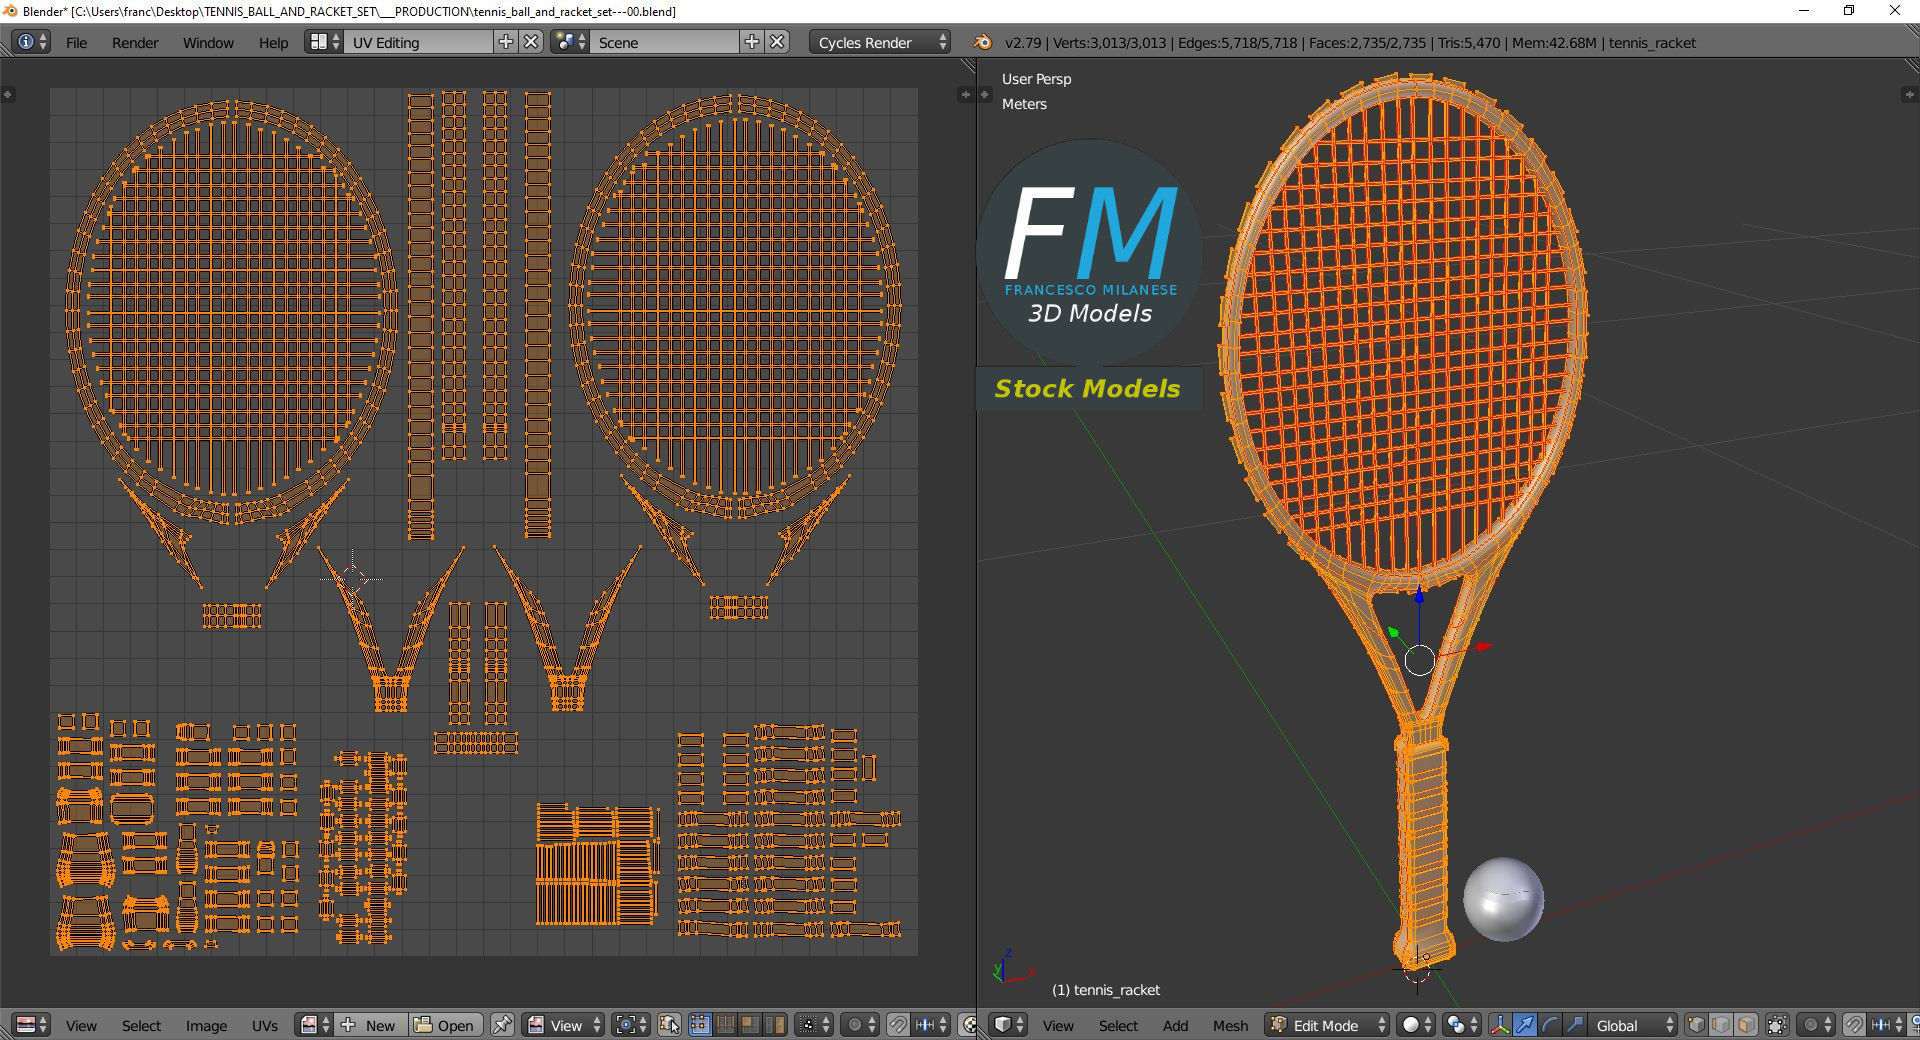
Task: Click the UV Editing layout name field
Action: click(419, 42)
